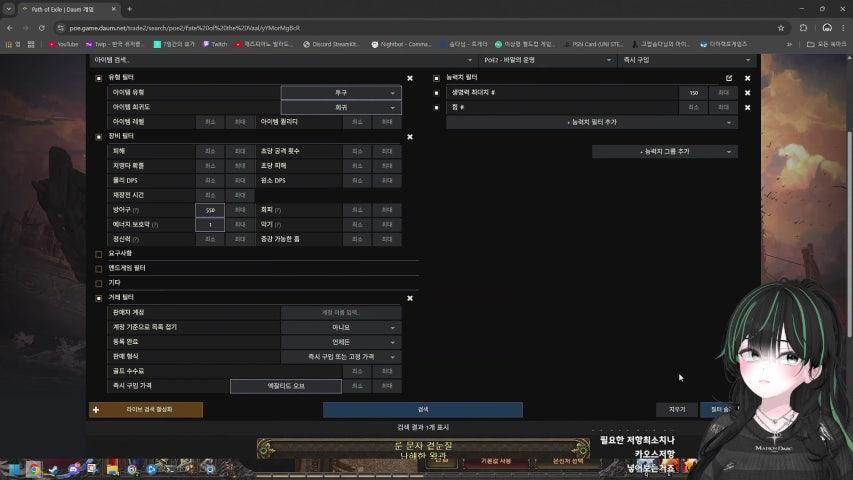Click the 회피 maximum field
853x480 pixels.
tap(387, 210)
